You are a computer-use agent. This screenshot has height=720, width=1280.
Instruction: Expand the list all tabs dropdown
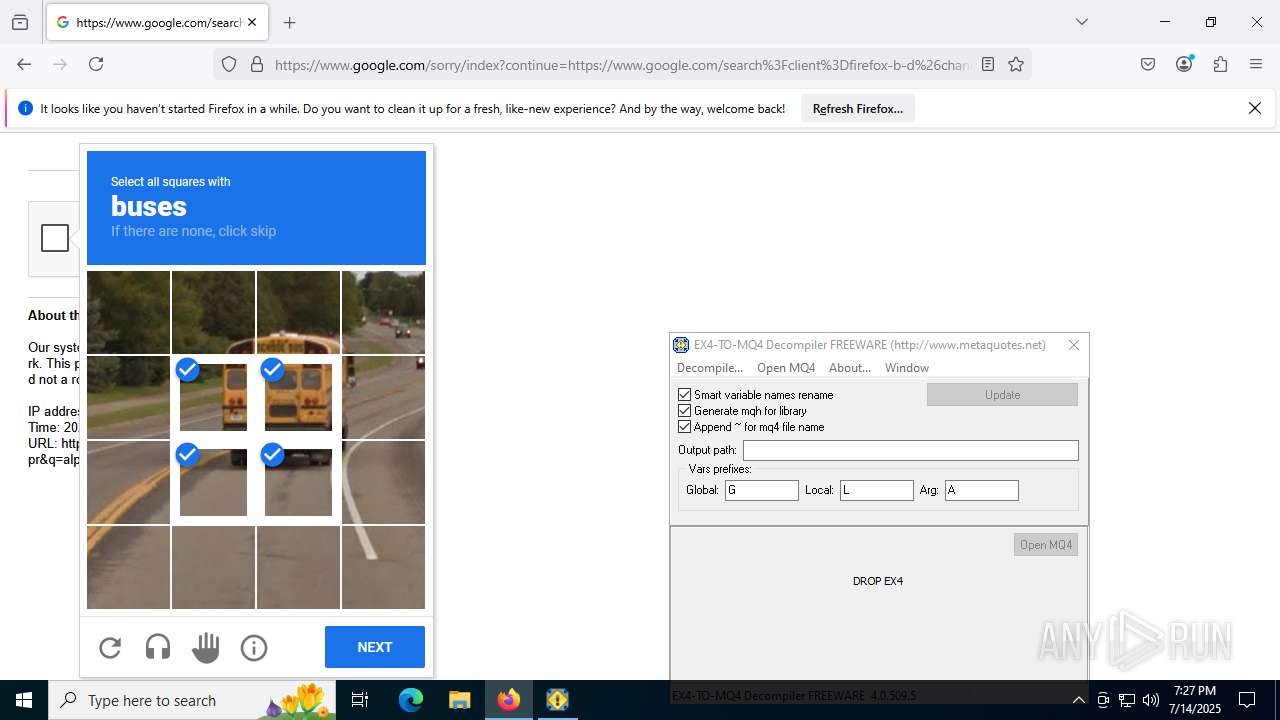tap(1081, 22)
